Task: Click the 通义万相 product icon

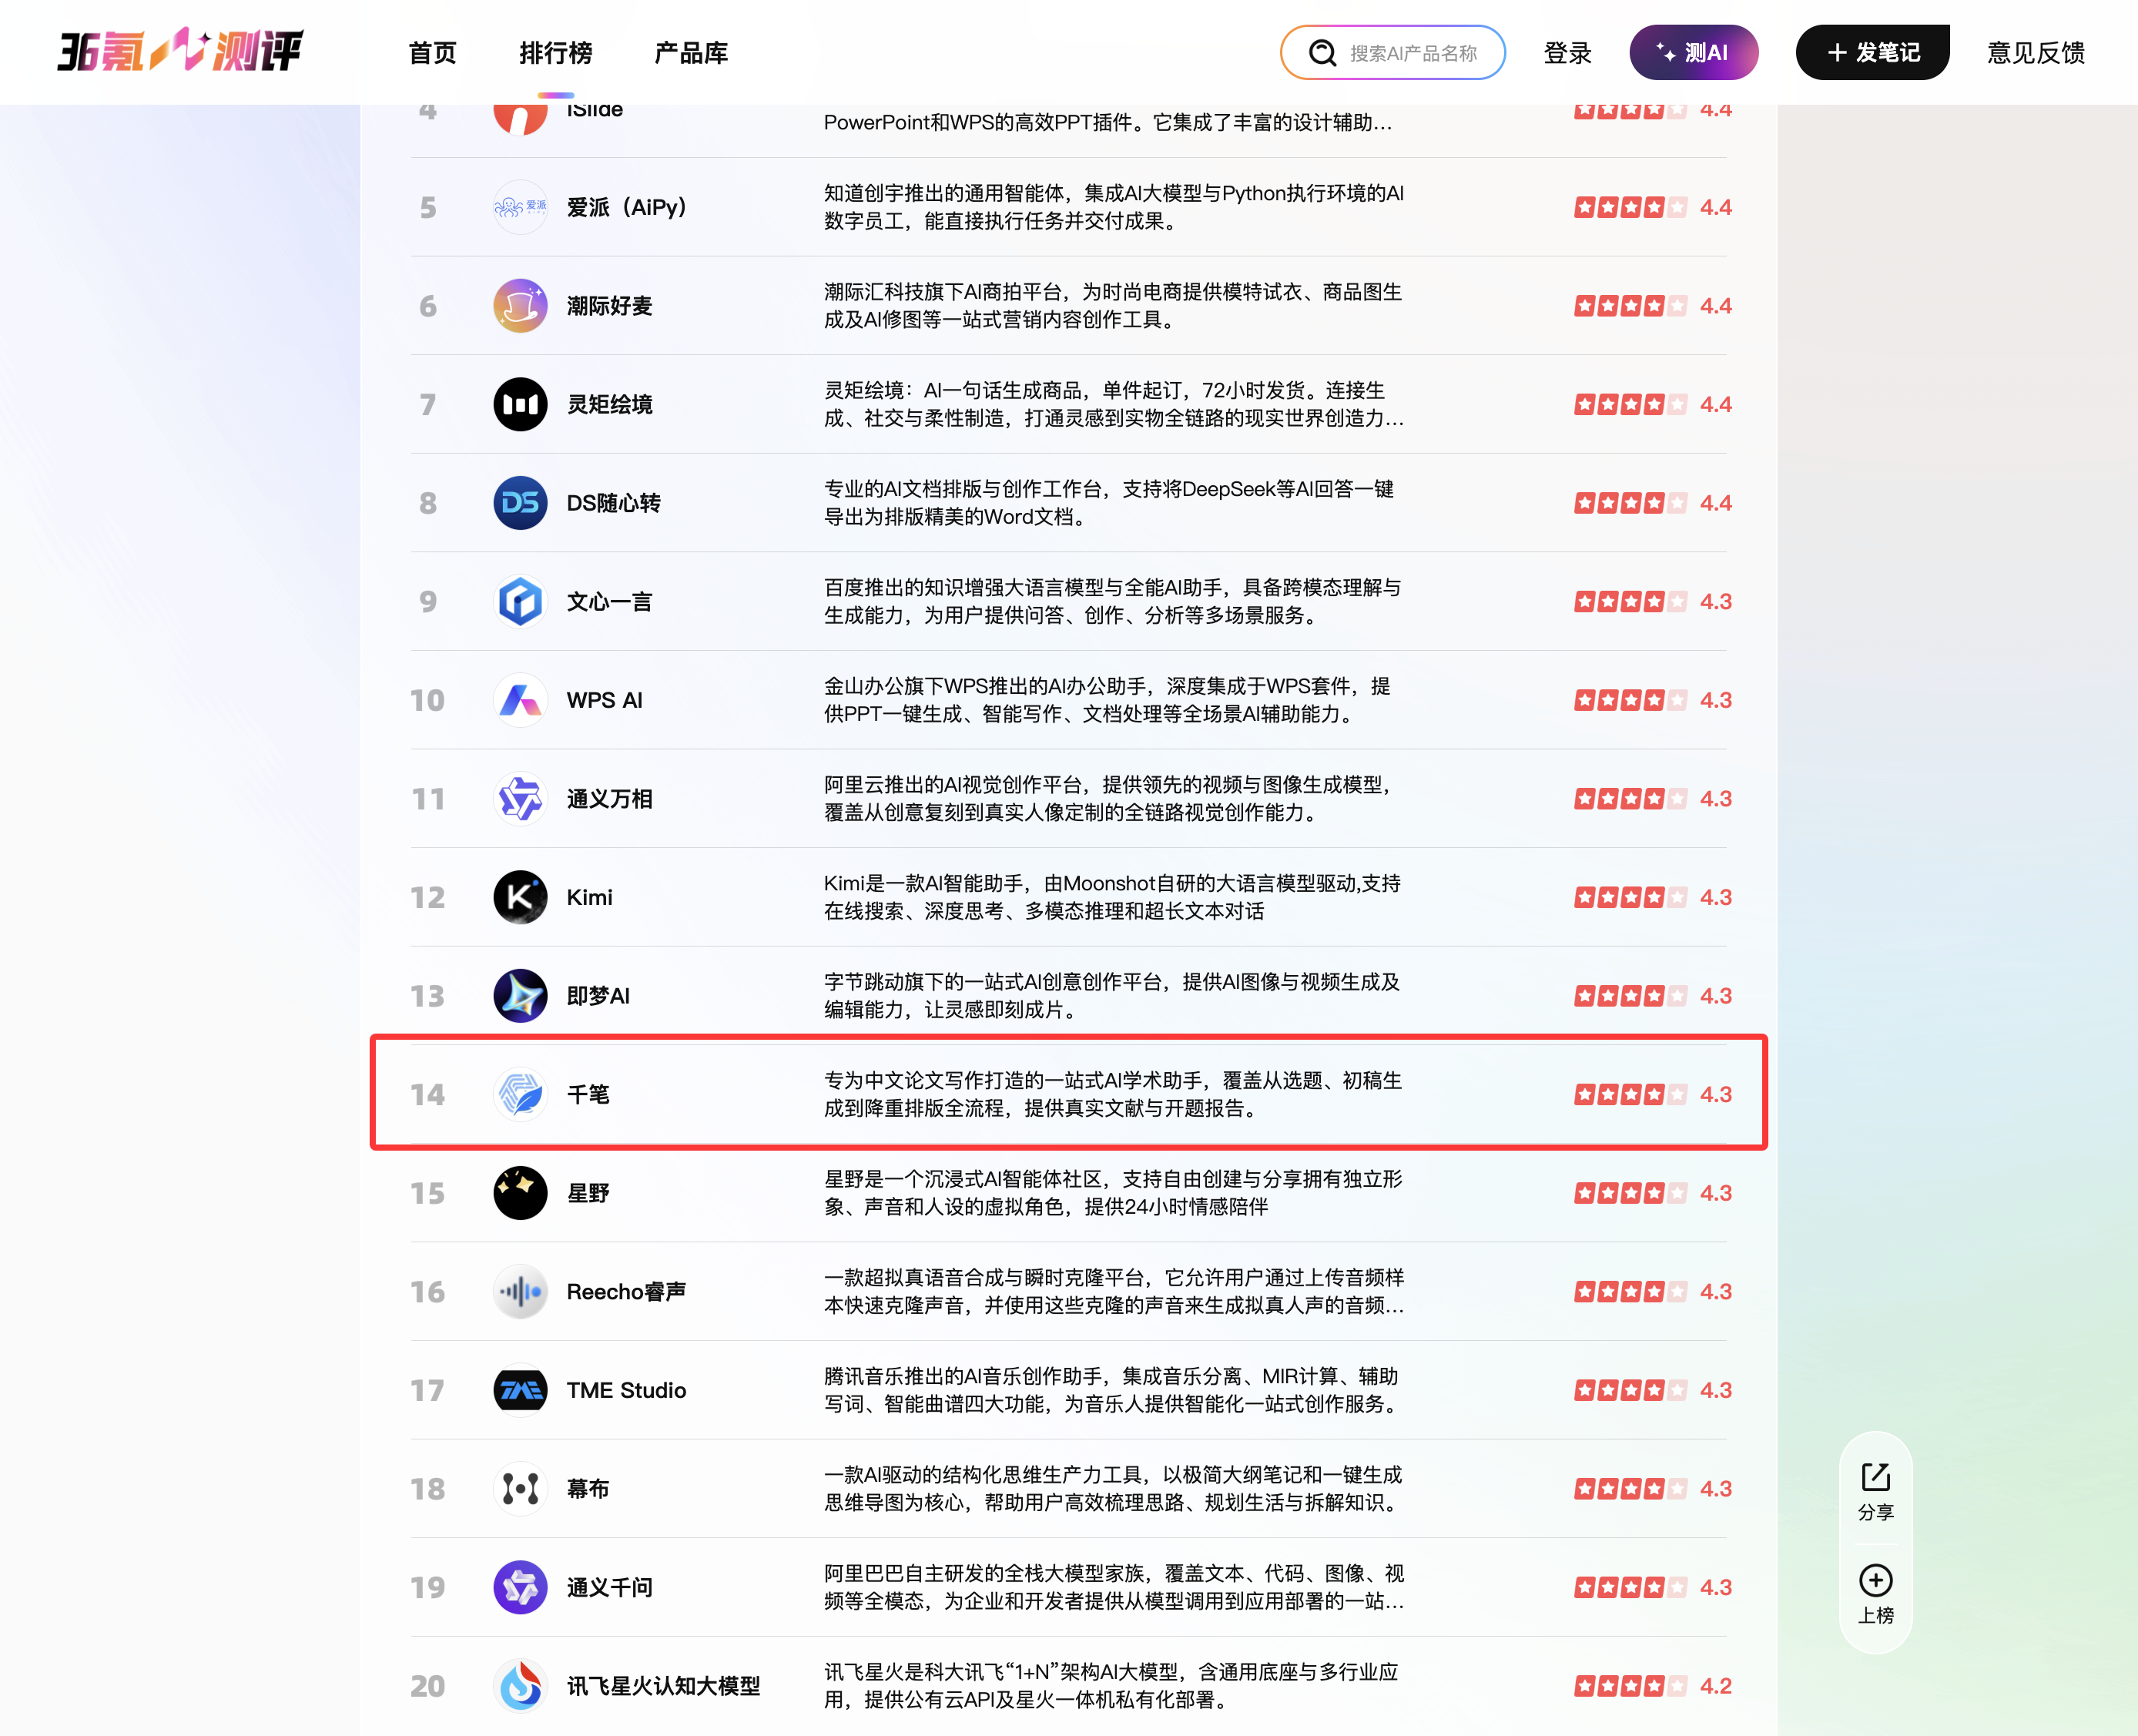Action: pyautogui.click(x=520, y=799)
